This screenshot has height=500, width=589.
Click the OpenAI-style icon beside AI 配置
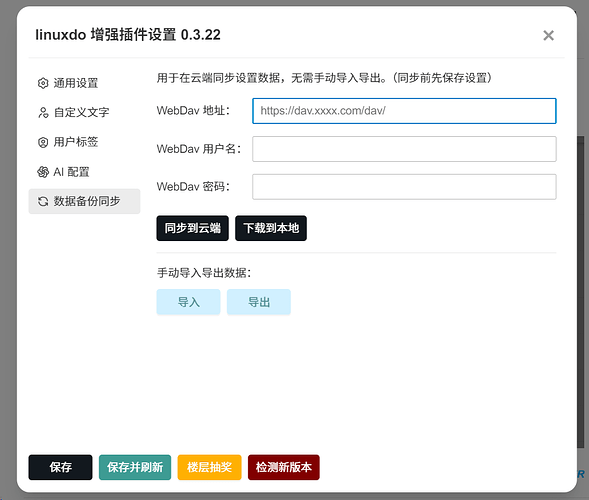[x=43, y=172]
